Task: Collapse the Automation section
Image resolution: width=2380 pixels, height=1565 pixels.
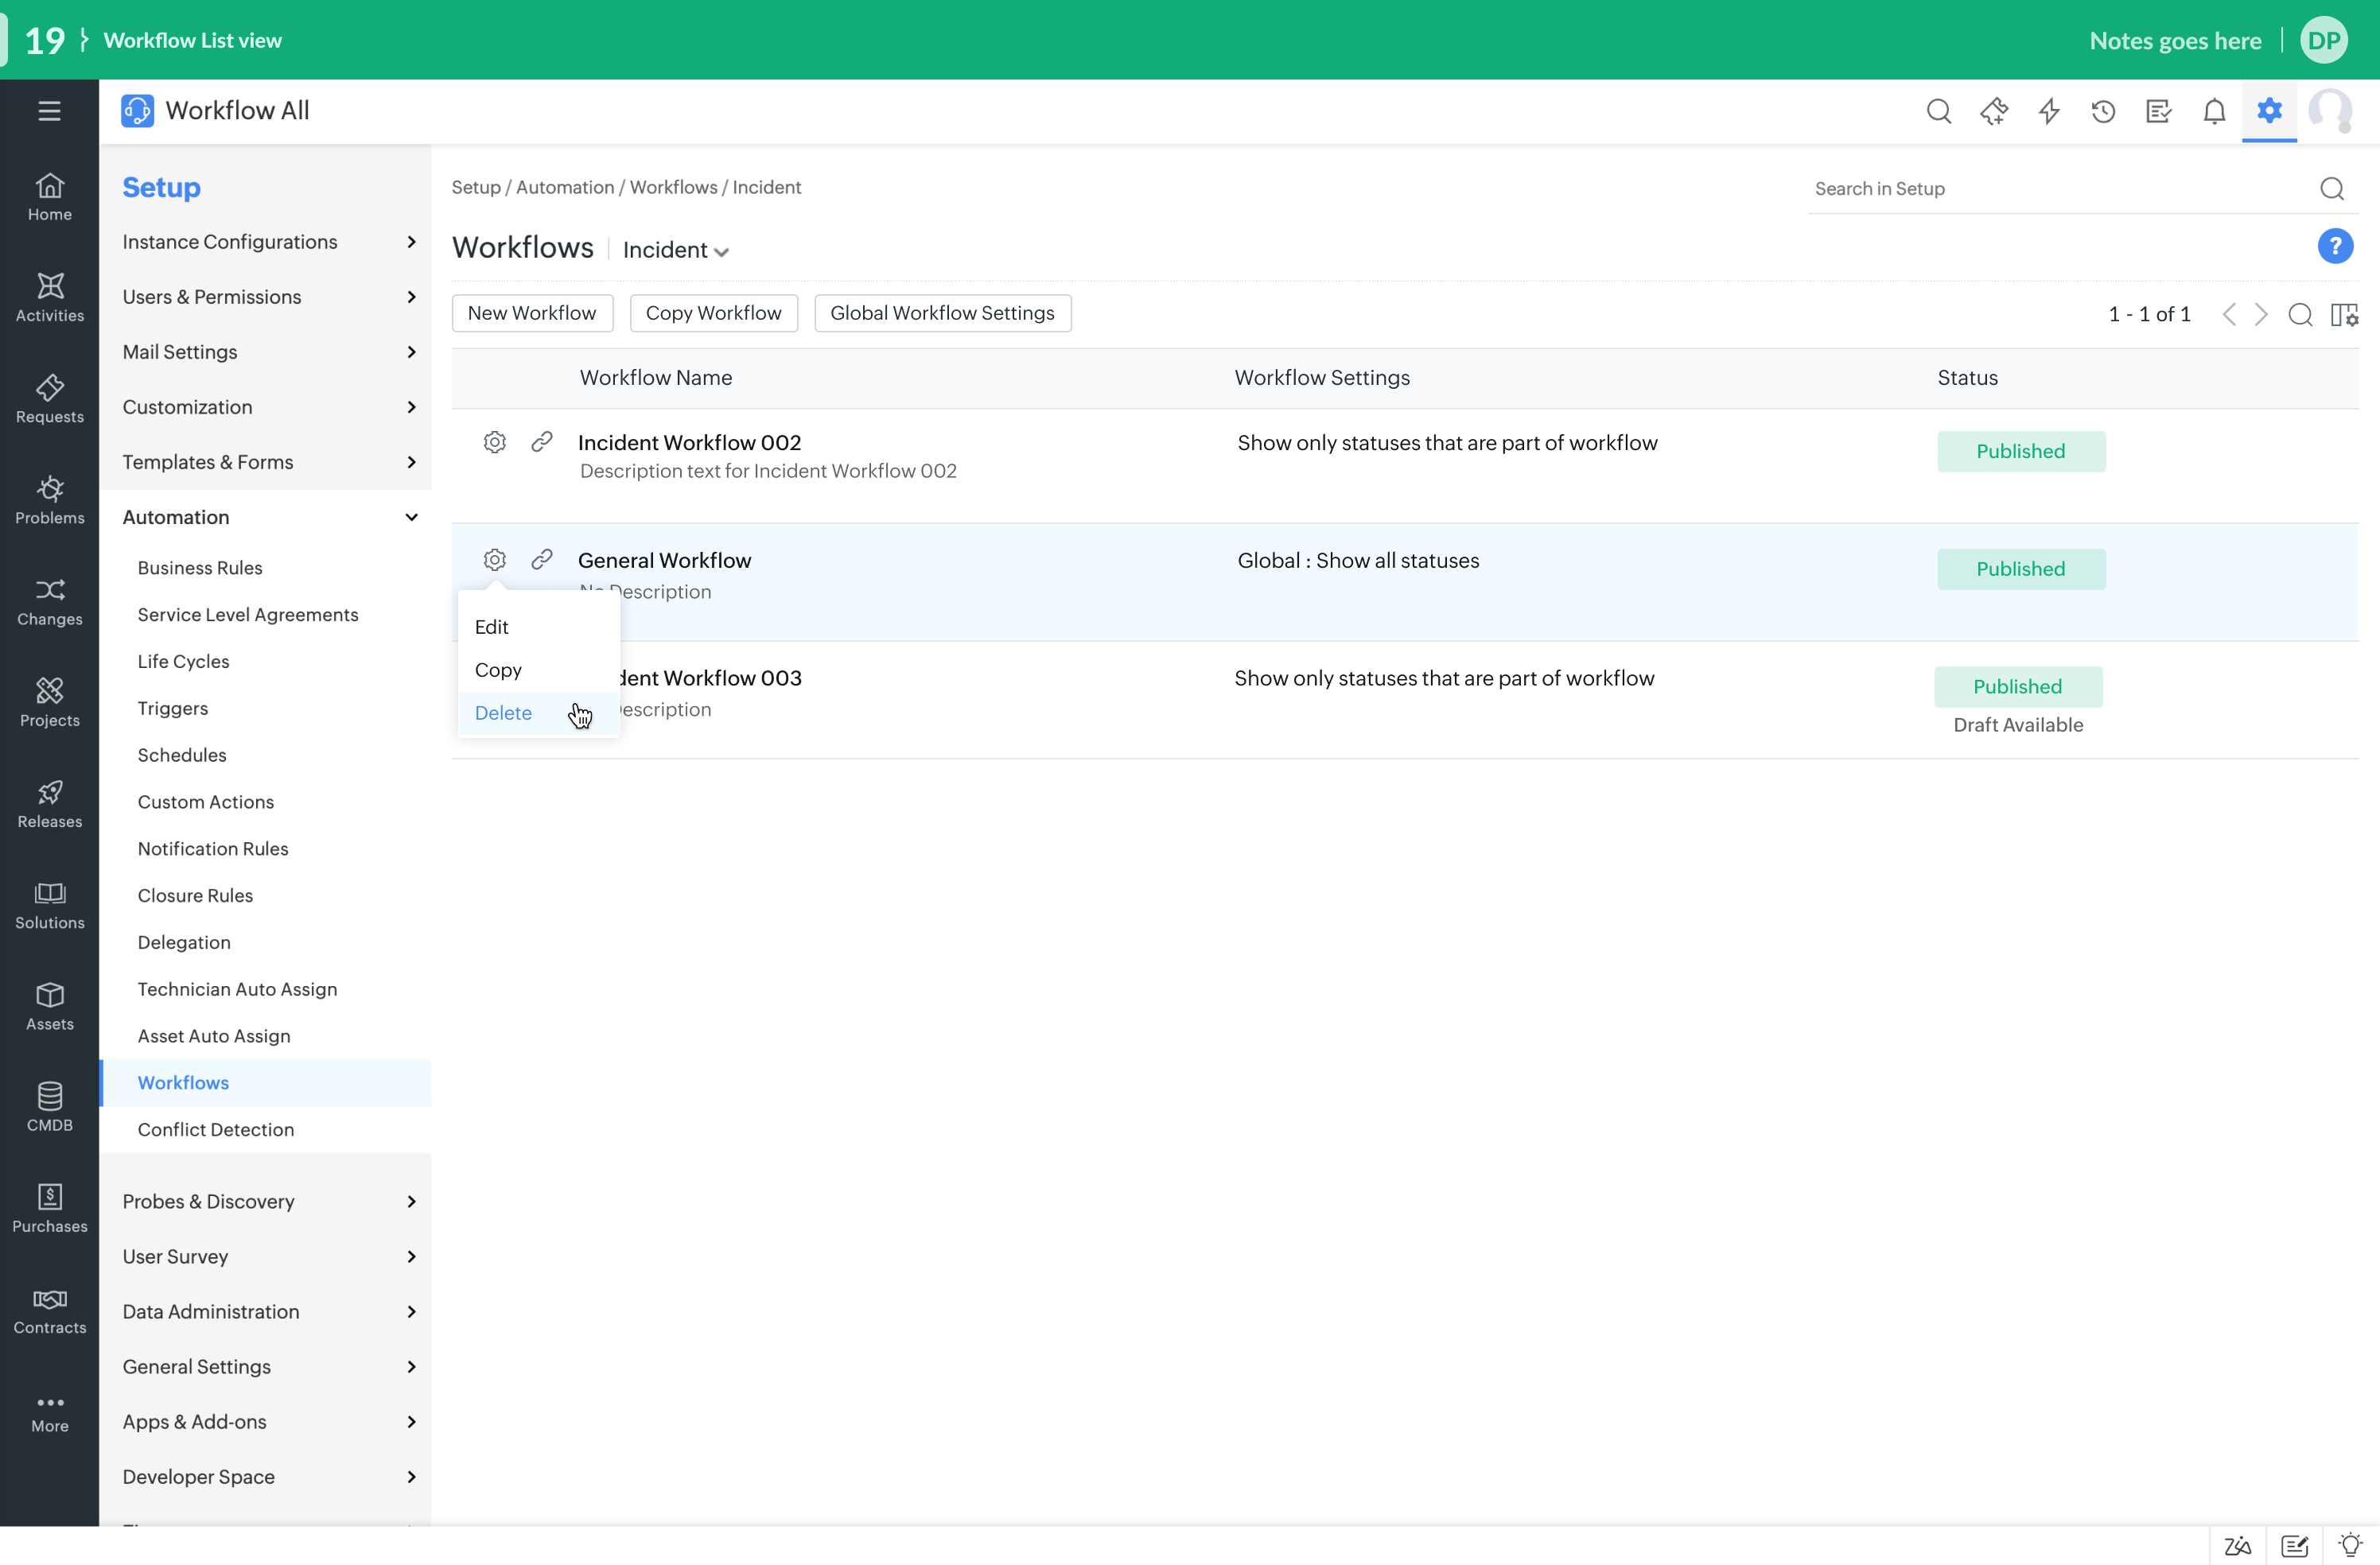Action: pos(411,517)
